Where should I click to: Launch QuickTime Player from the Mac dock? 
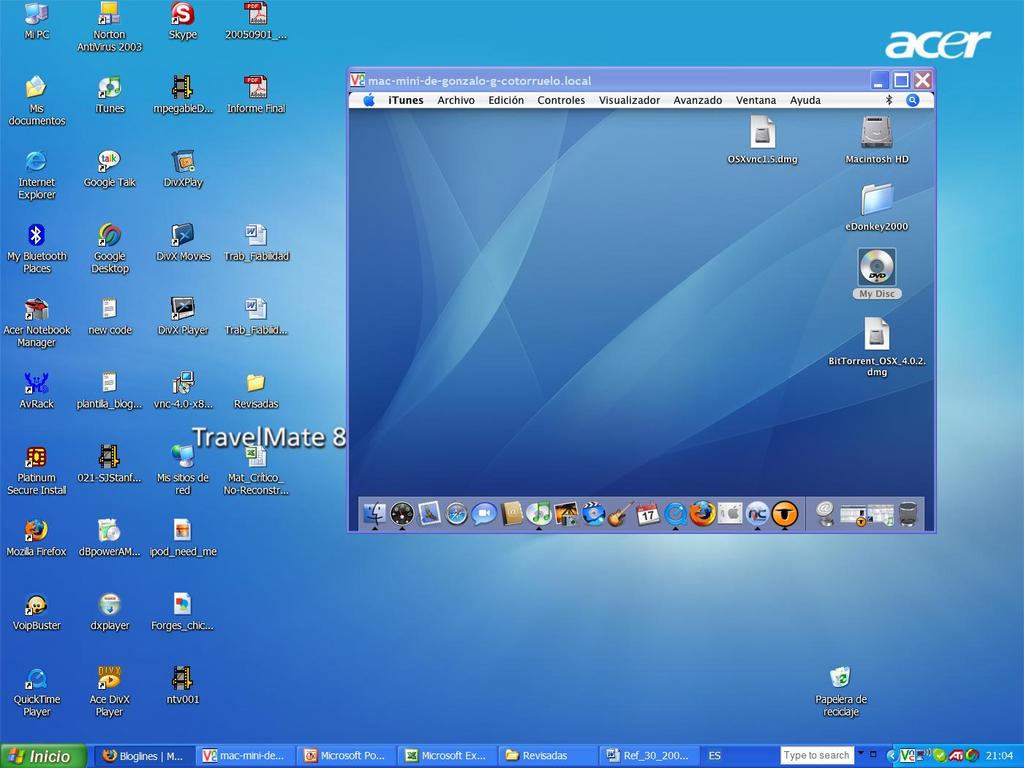(x=675, y=514)
